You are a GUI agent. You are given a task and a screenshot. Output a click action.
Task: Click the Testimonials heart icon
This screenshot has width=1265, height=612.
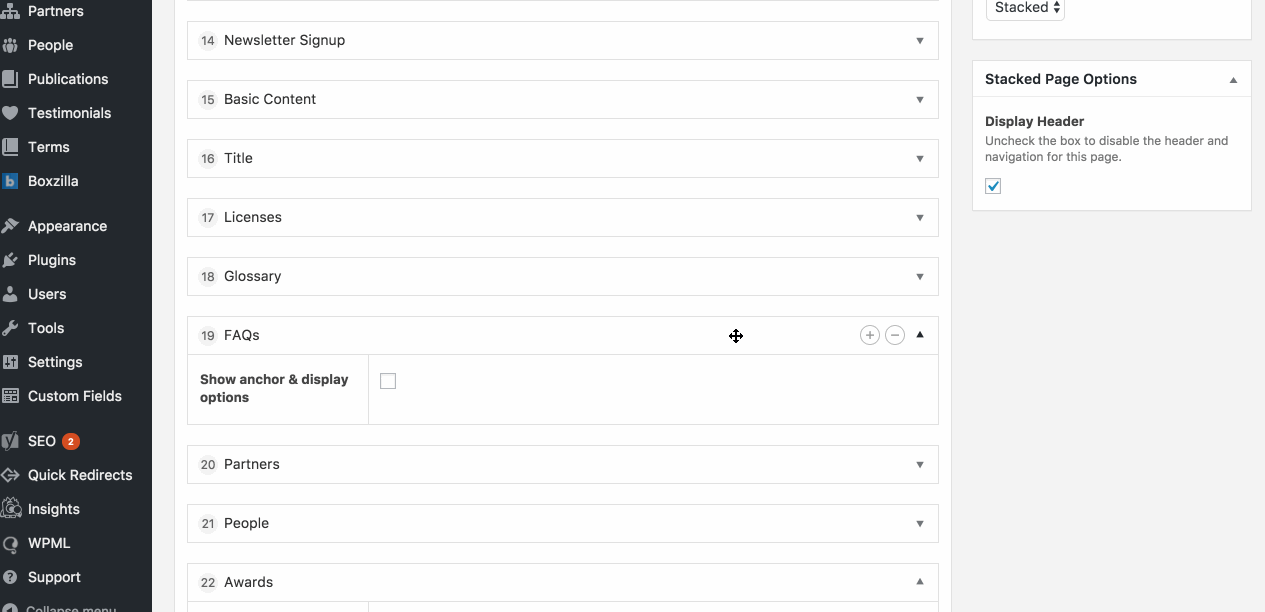[x=10, y=113]
